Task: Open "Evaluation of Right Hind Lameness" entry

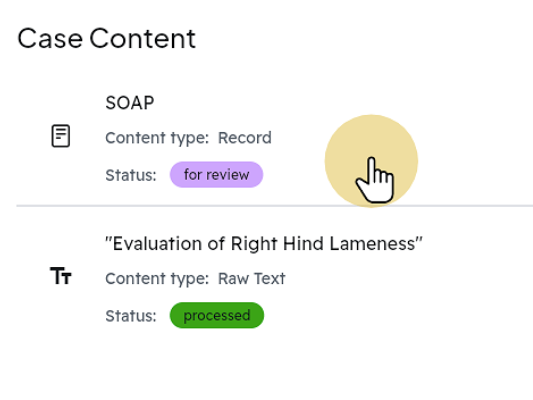Action: [x=264, y=244]
